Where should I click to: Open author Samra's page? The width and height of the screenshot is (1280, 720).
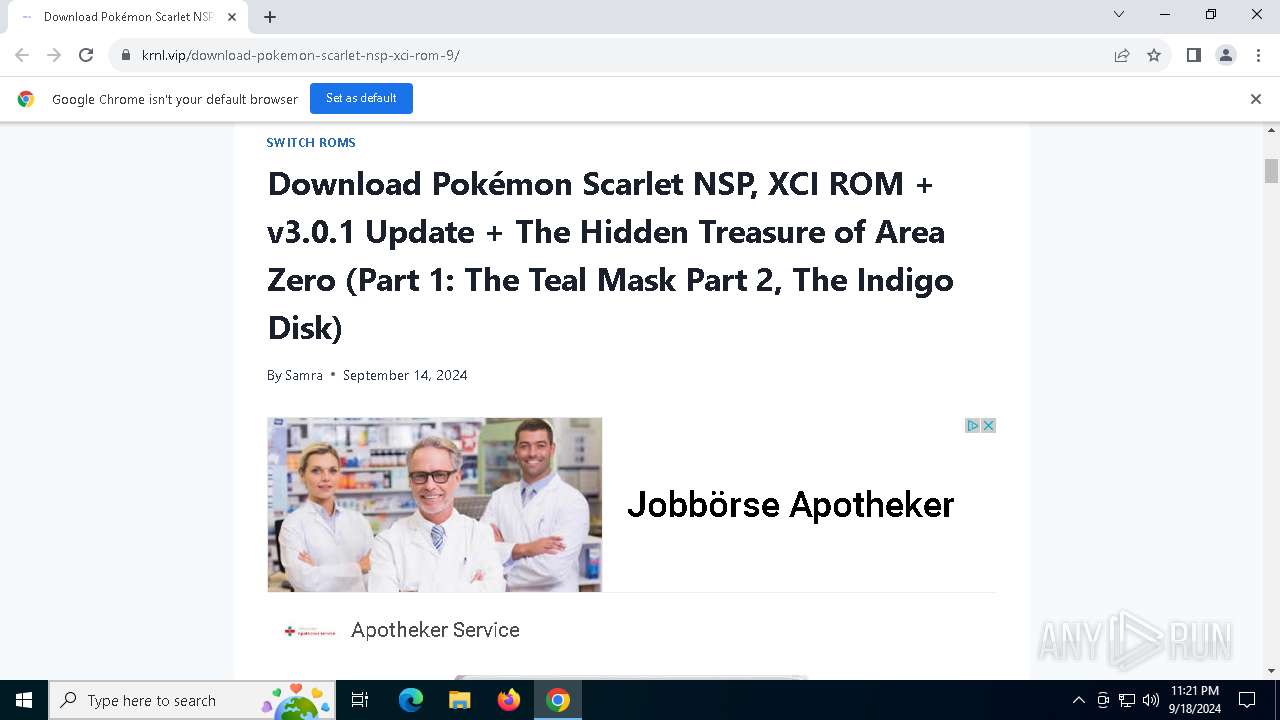point(304,375)
